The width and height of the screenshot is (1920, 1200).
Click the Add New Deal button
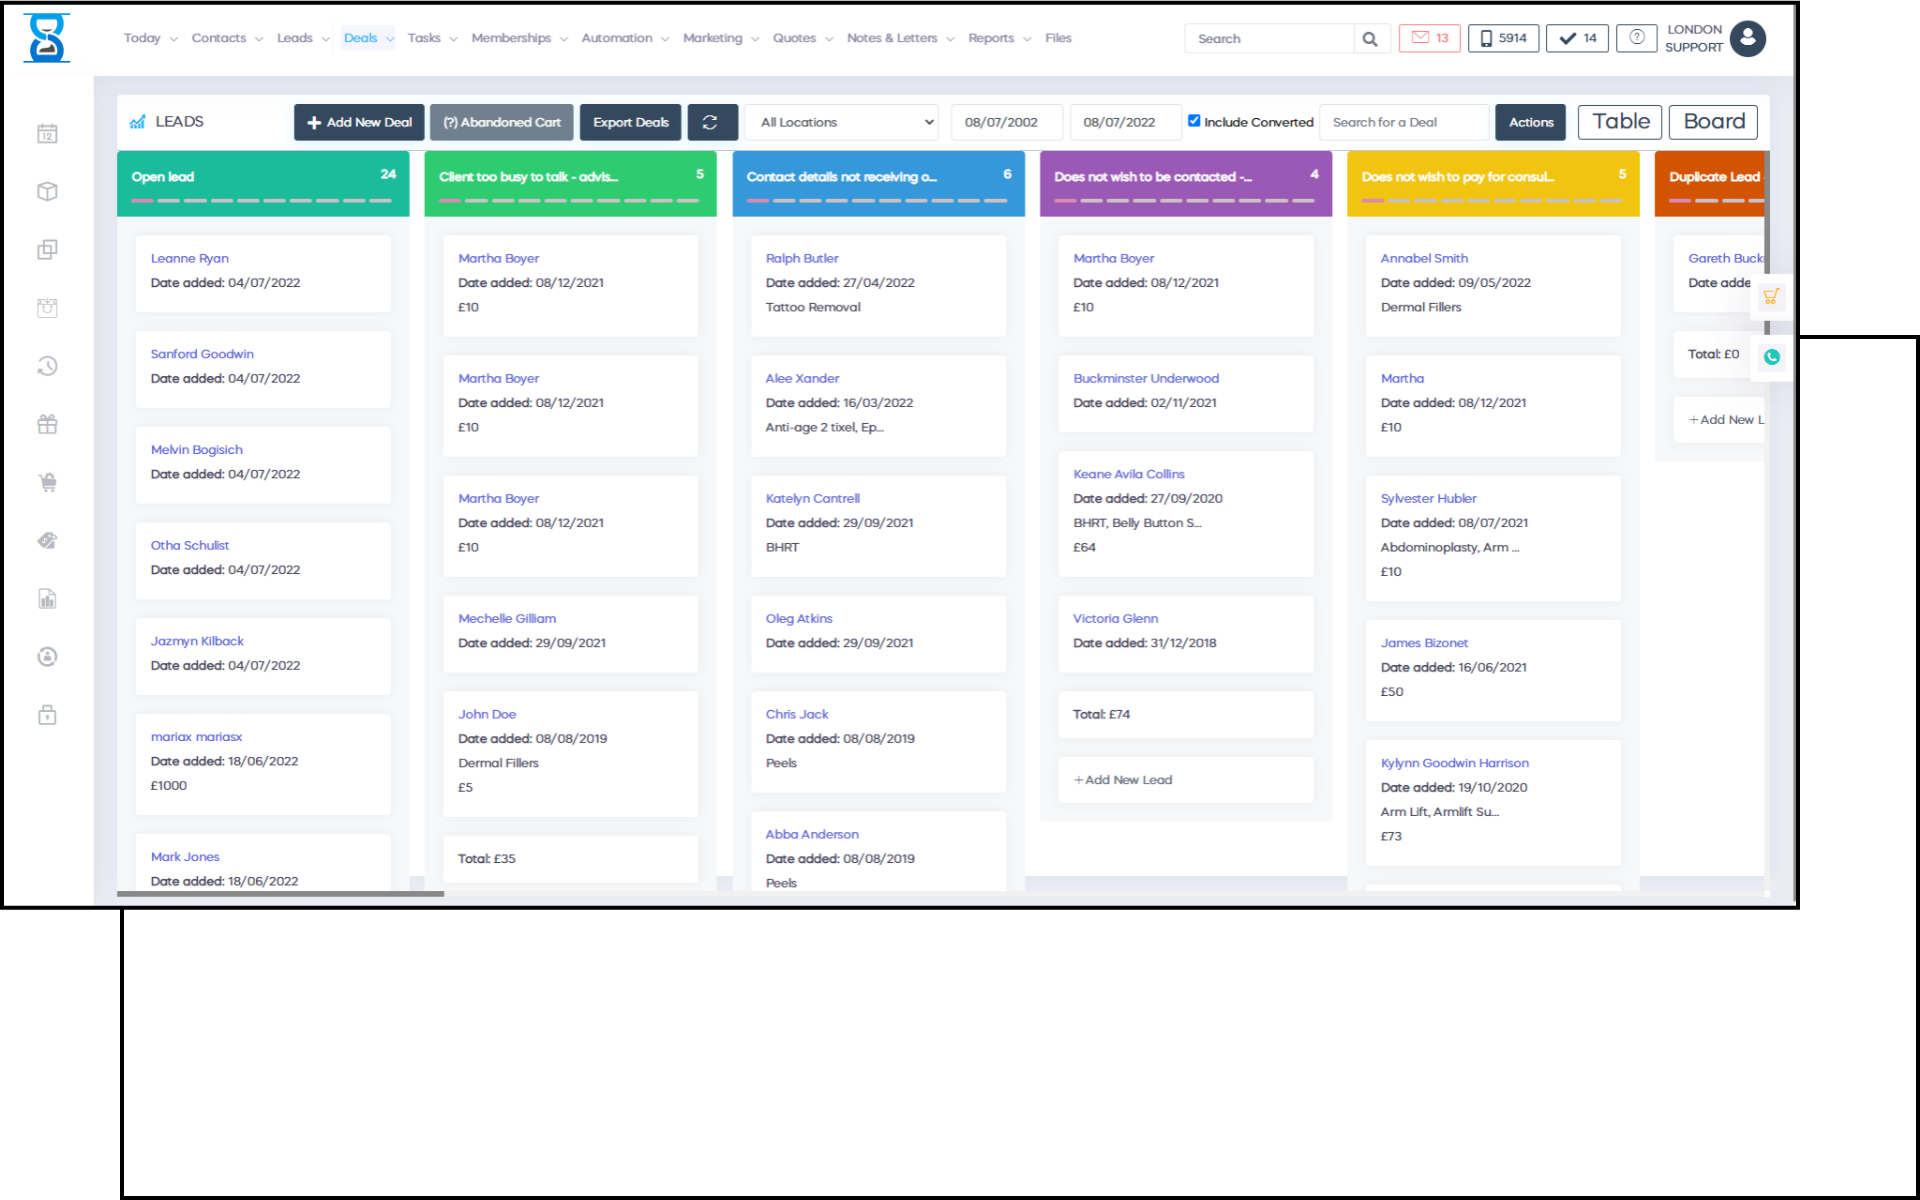coord(359,122)
